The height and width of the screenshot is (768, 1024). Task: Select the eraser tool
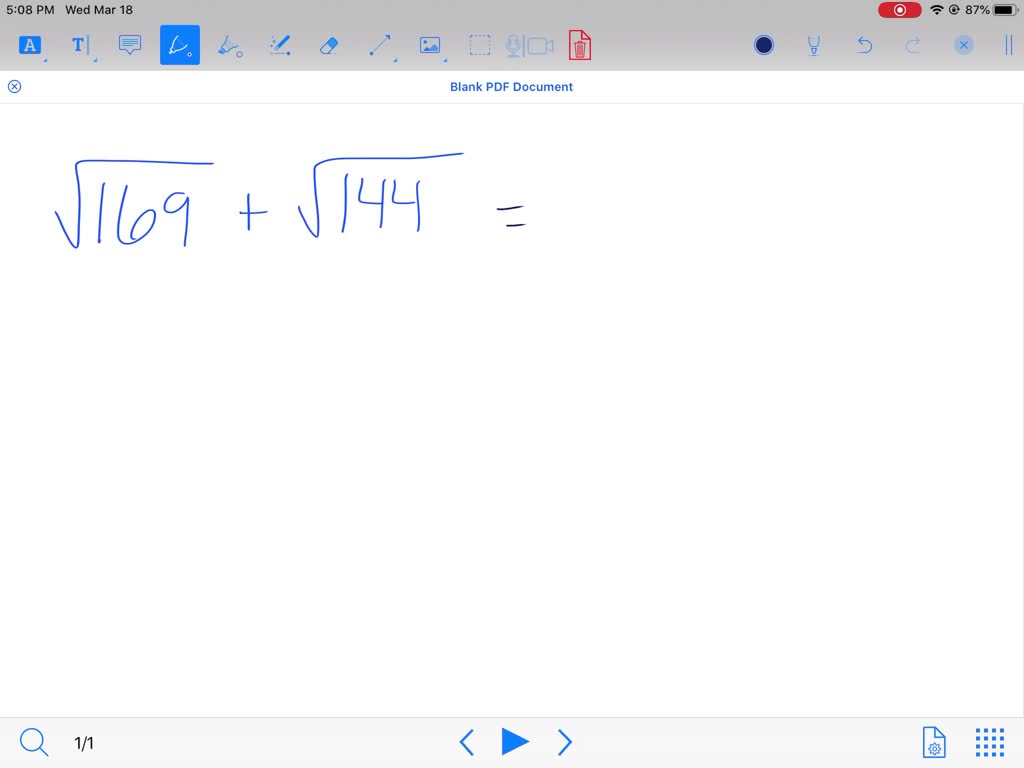(x=329, y=44)
